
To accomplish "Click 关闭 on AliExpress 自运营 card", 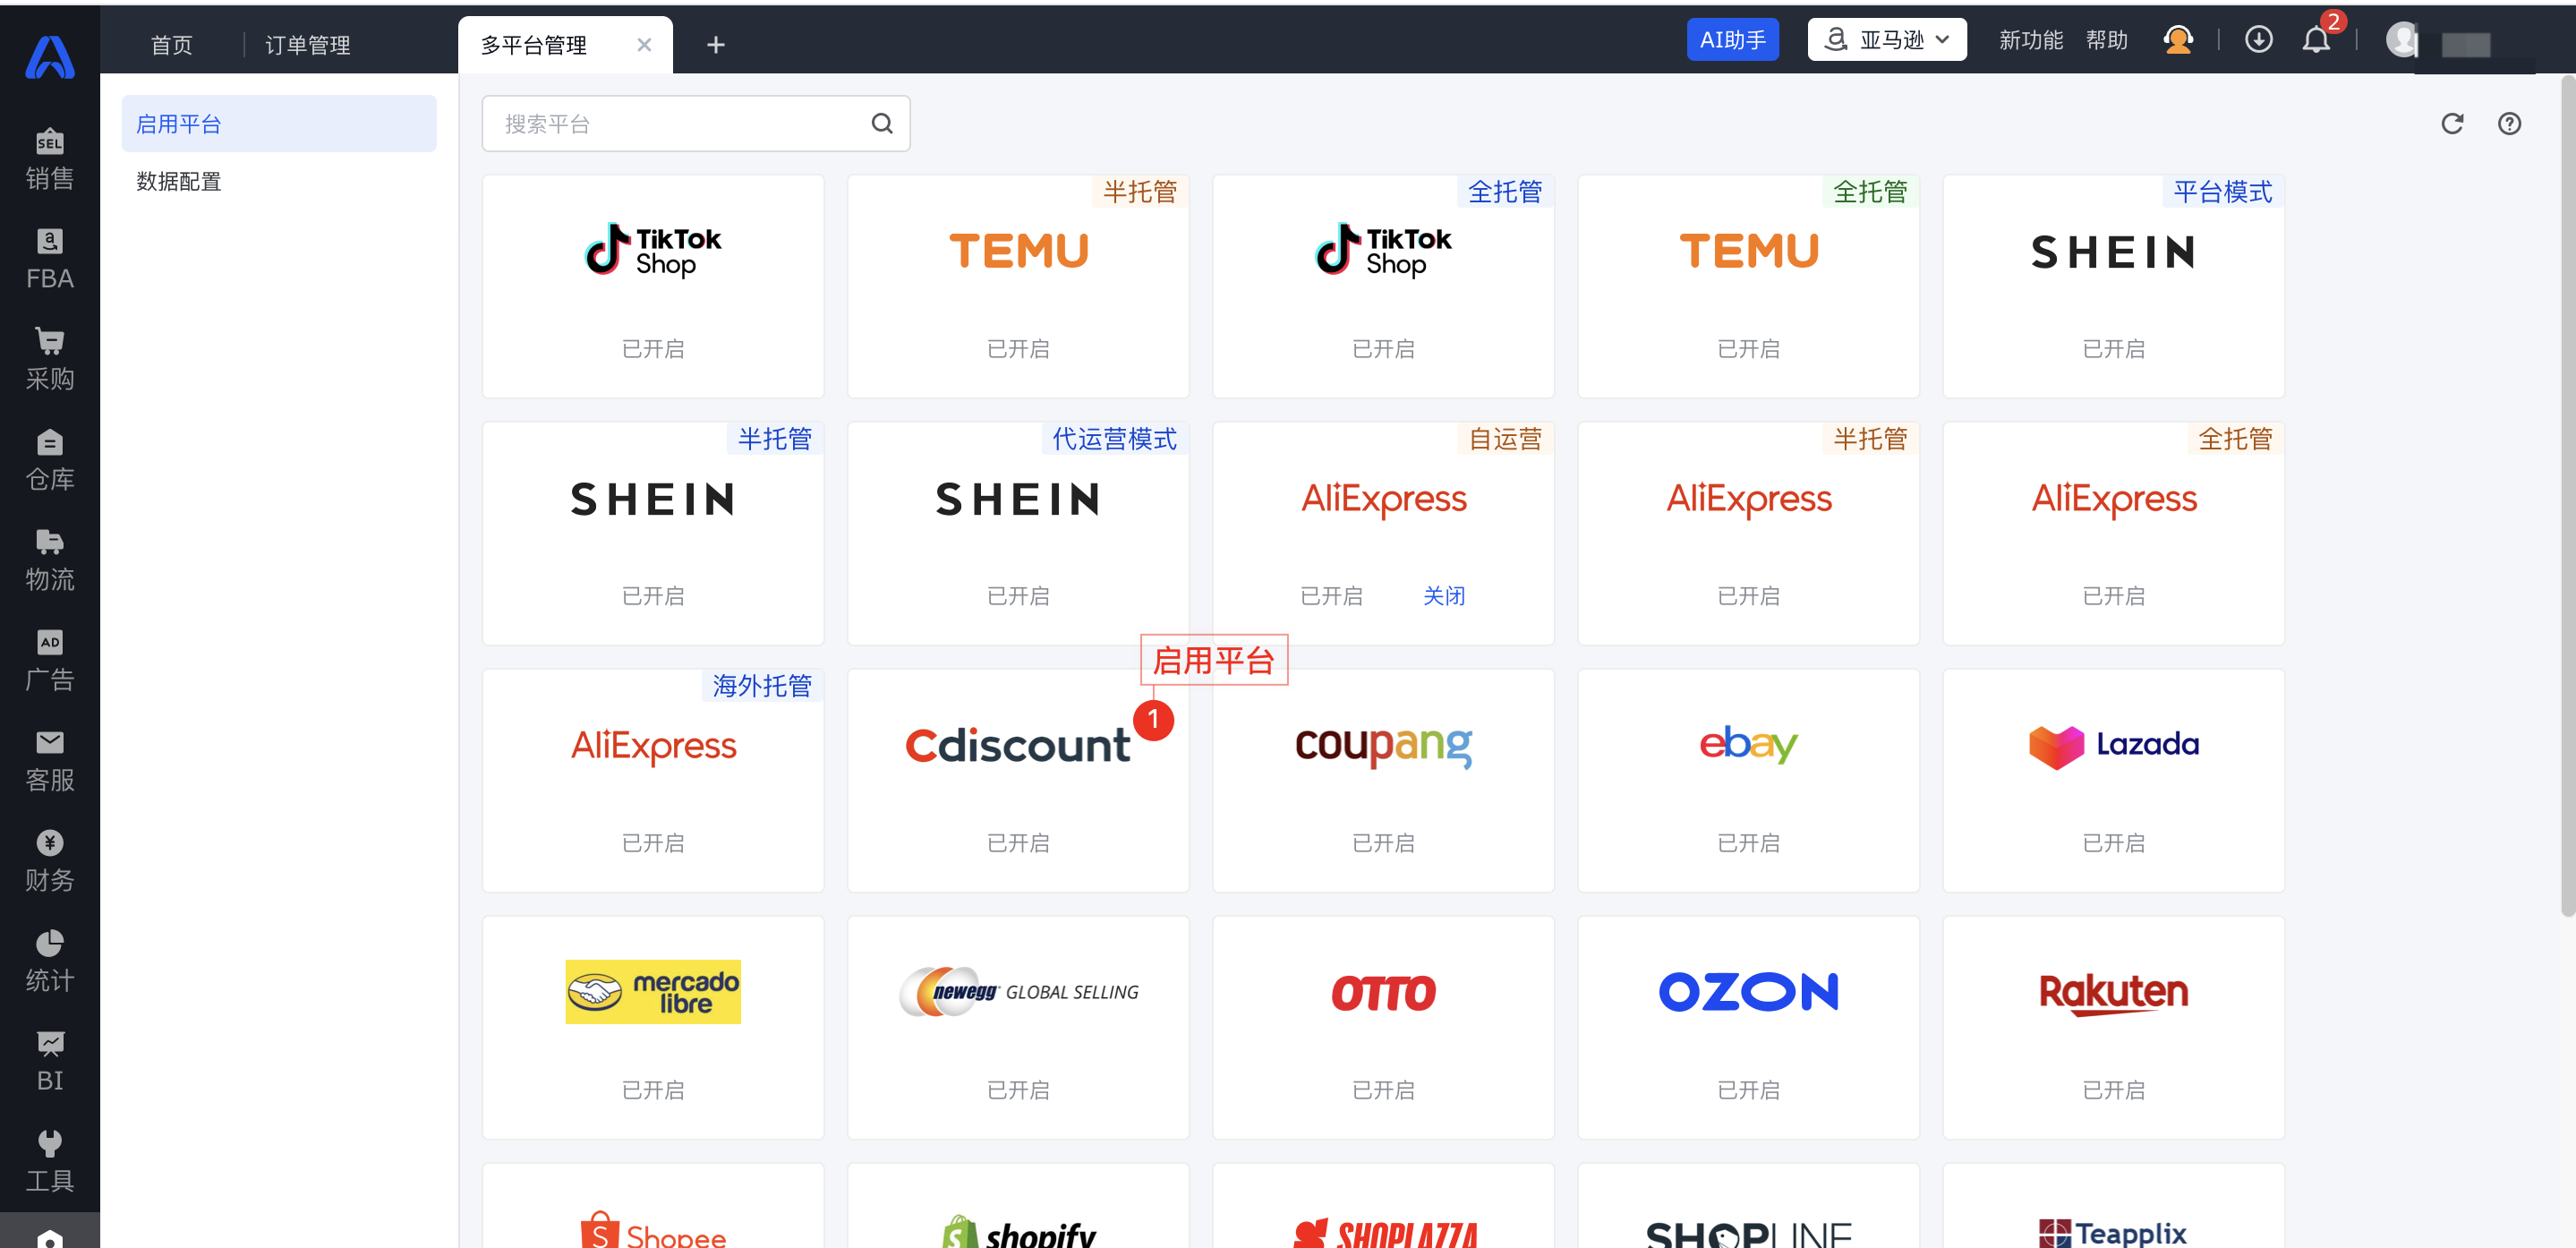I will coord(1443,596).
